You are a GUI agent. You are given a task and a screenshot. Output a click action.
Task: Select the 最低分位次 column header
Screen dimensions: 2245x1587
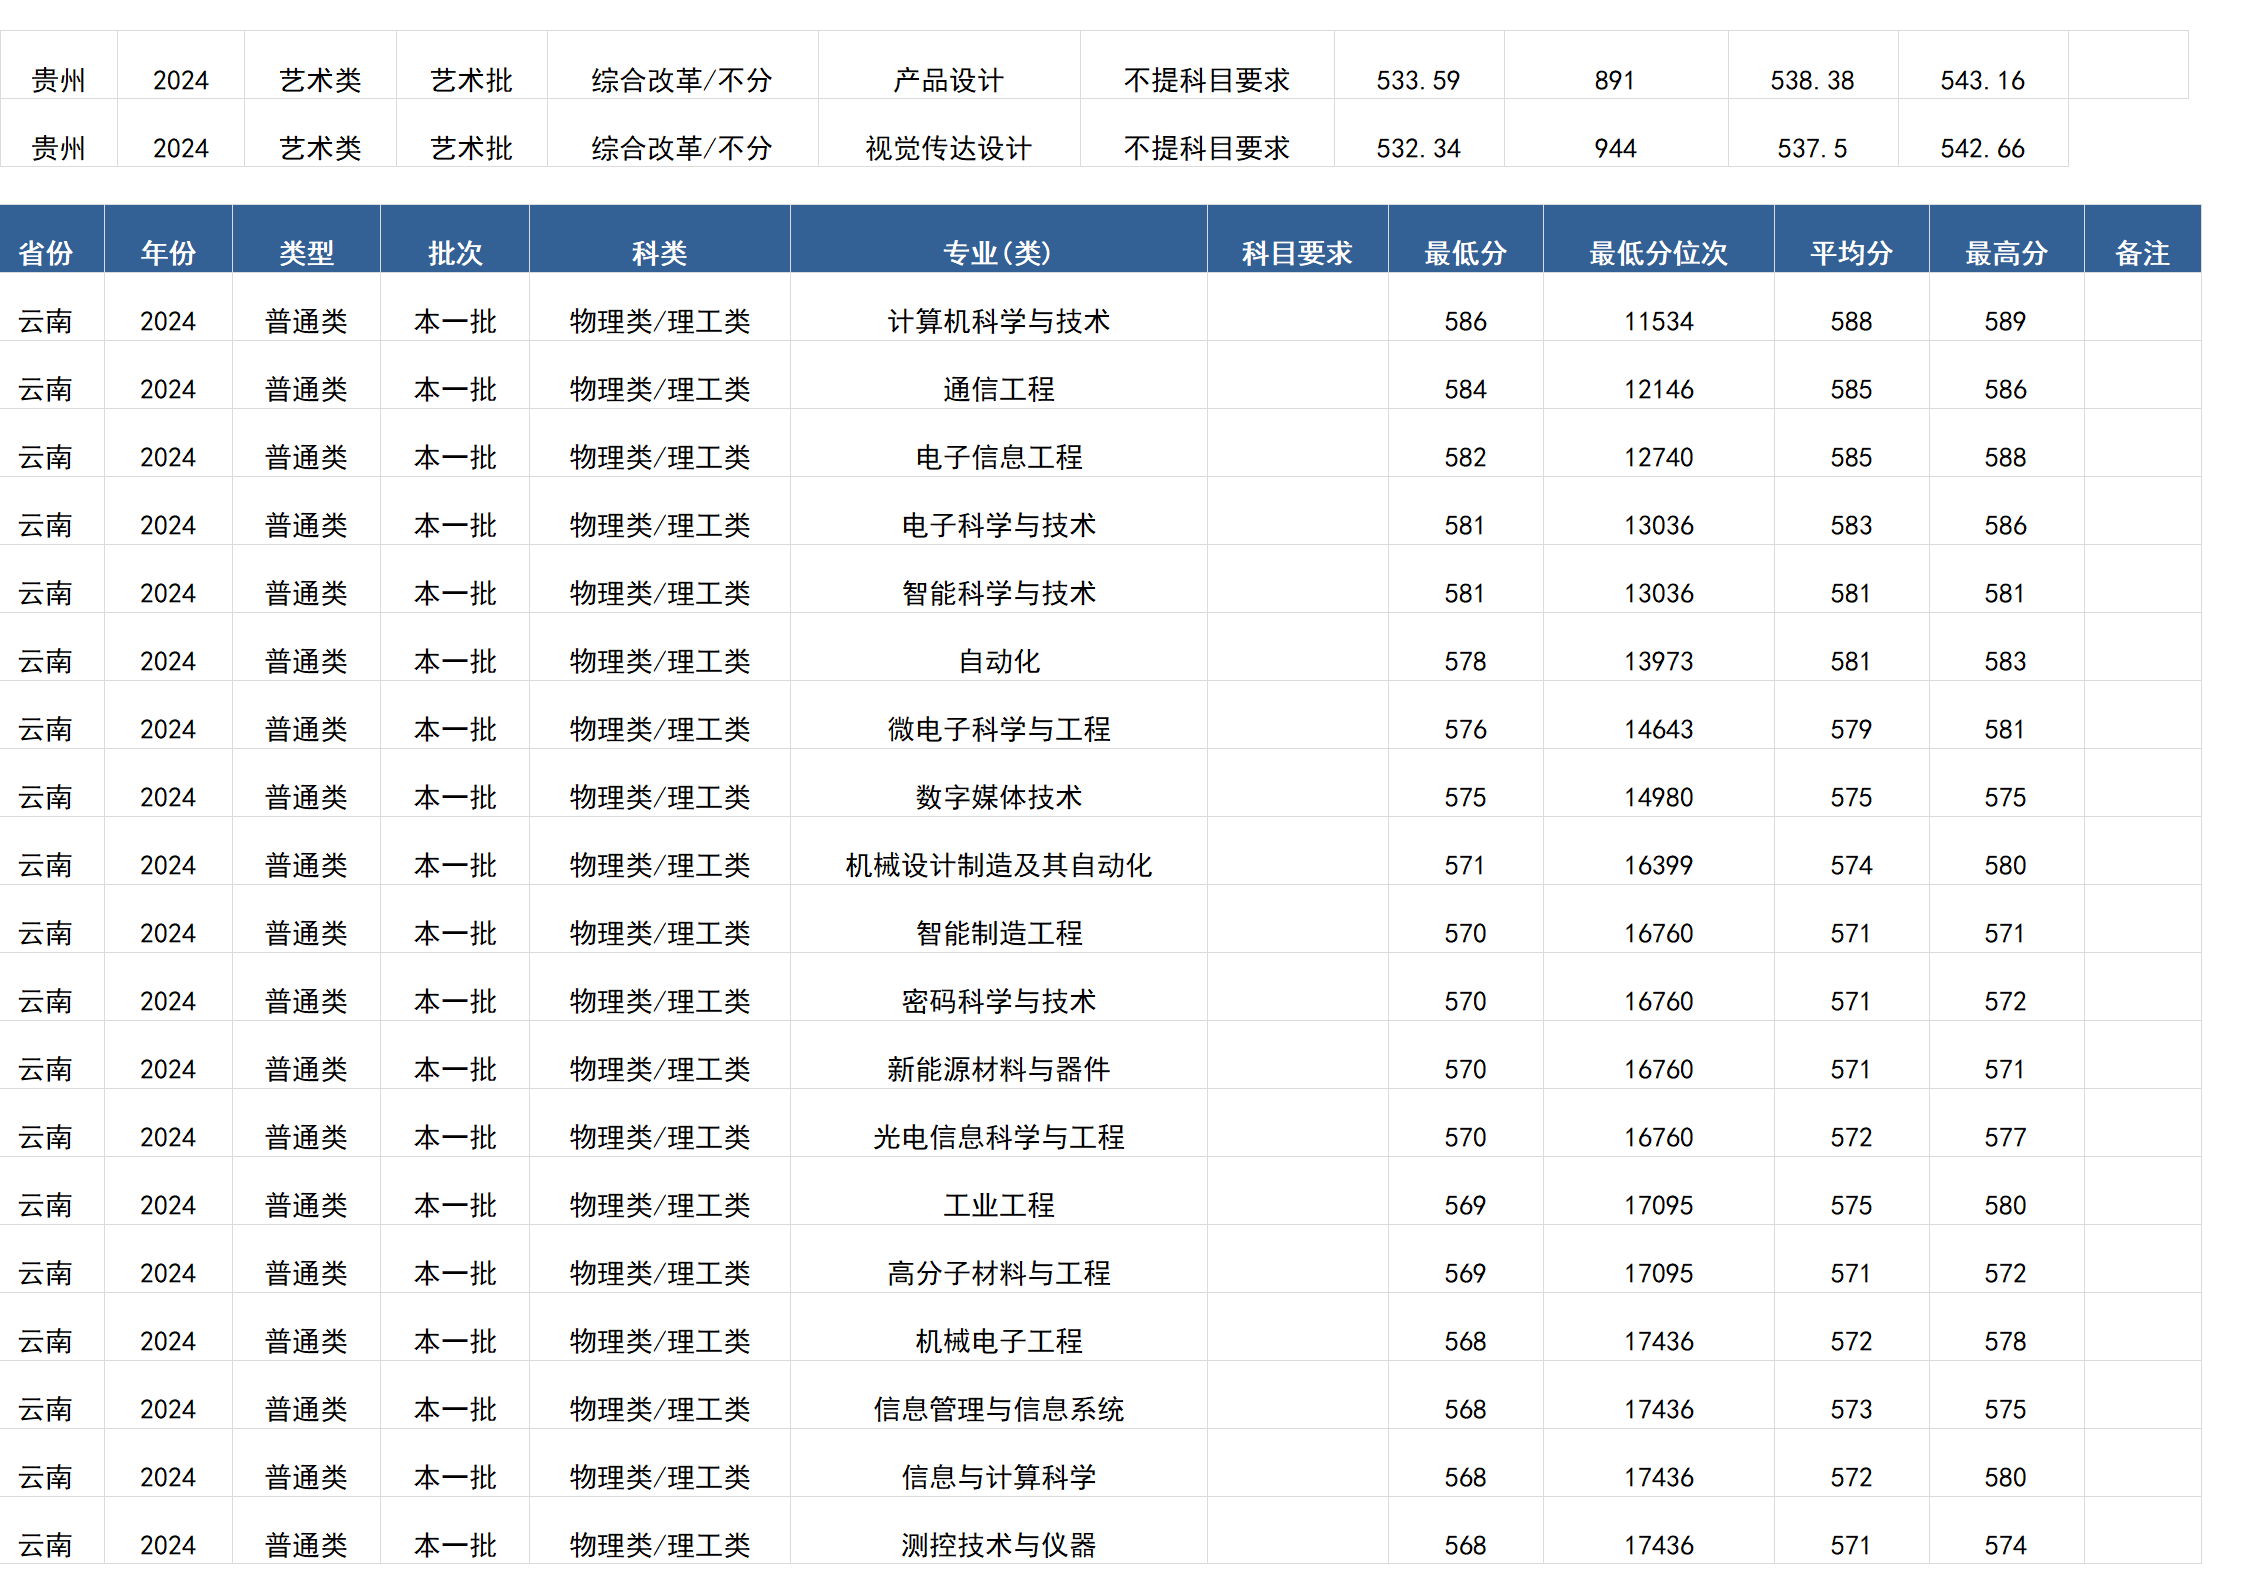[x=1657, y=253]
